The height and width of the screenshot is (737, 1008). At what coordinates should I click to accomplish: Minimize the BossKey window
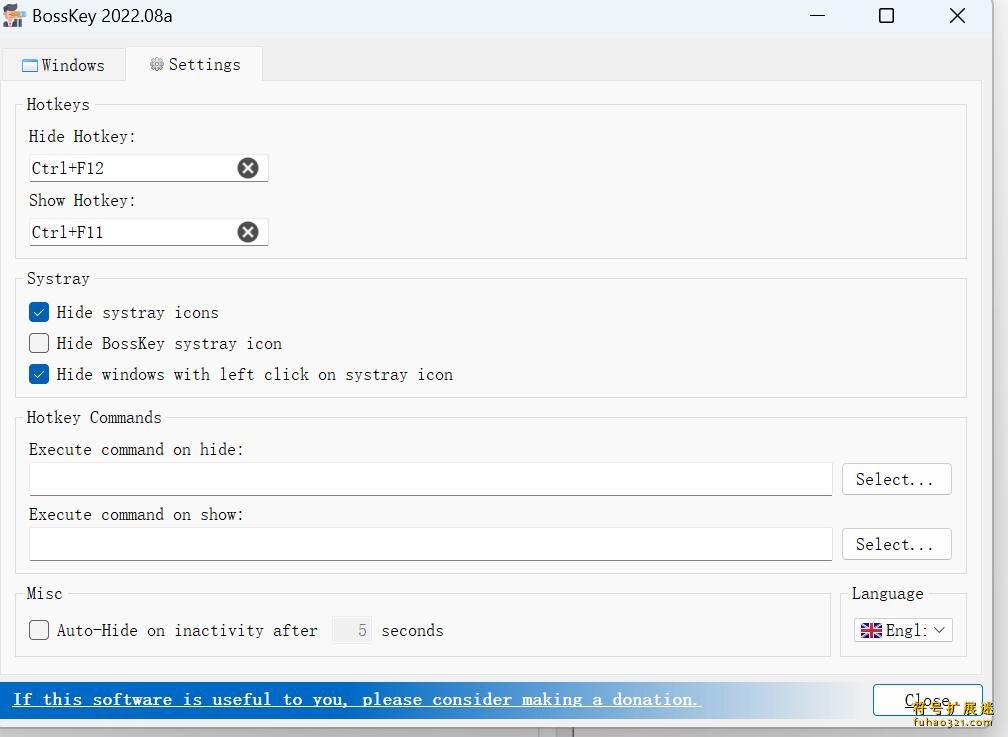coord(817,15)
